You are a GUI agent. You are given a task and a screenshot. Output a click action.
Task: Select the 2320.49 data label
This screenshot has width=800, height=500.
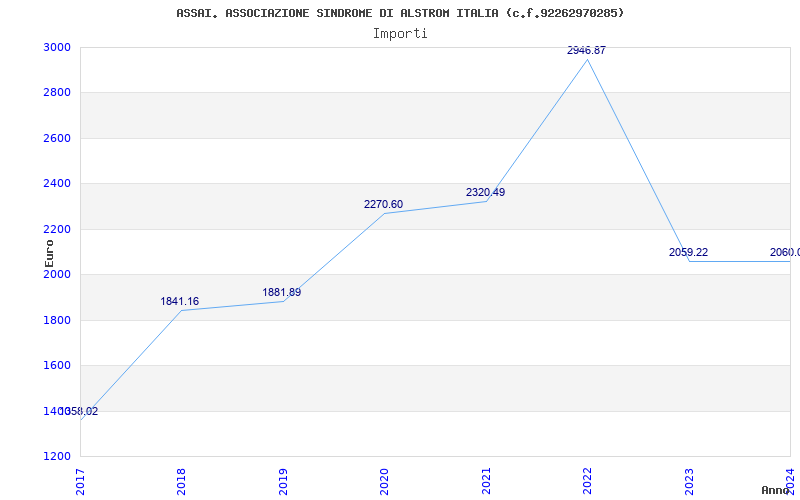(485, 192)
